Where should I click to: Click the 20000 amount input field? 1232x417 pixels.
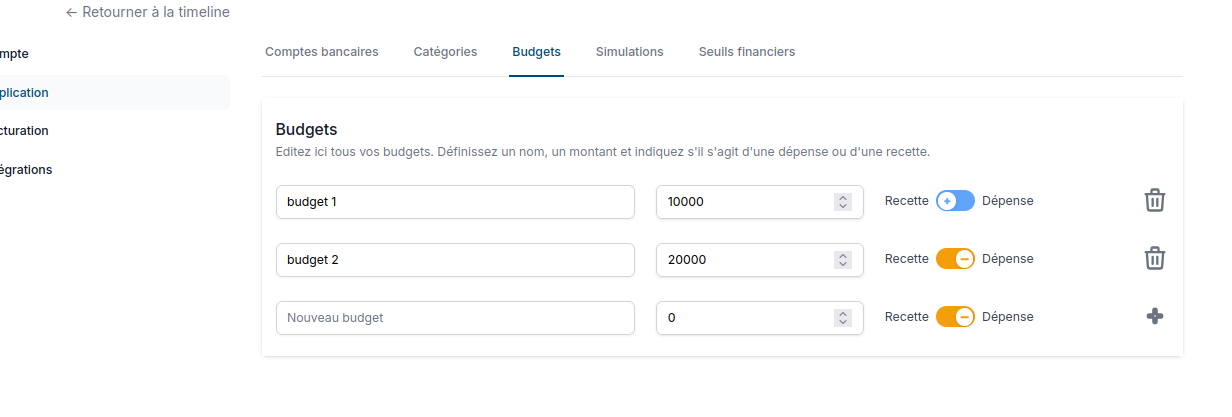point(745,260)
